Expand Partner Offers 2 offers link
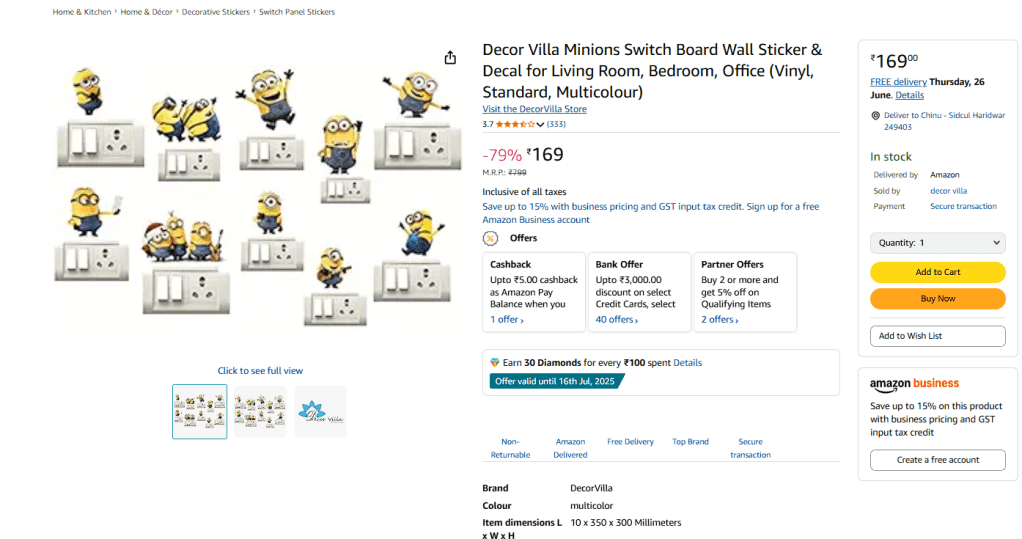Image resolution: width=1022 pixels, height=539 pixels. click(720, 320)
